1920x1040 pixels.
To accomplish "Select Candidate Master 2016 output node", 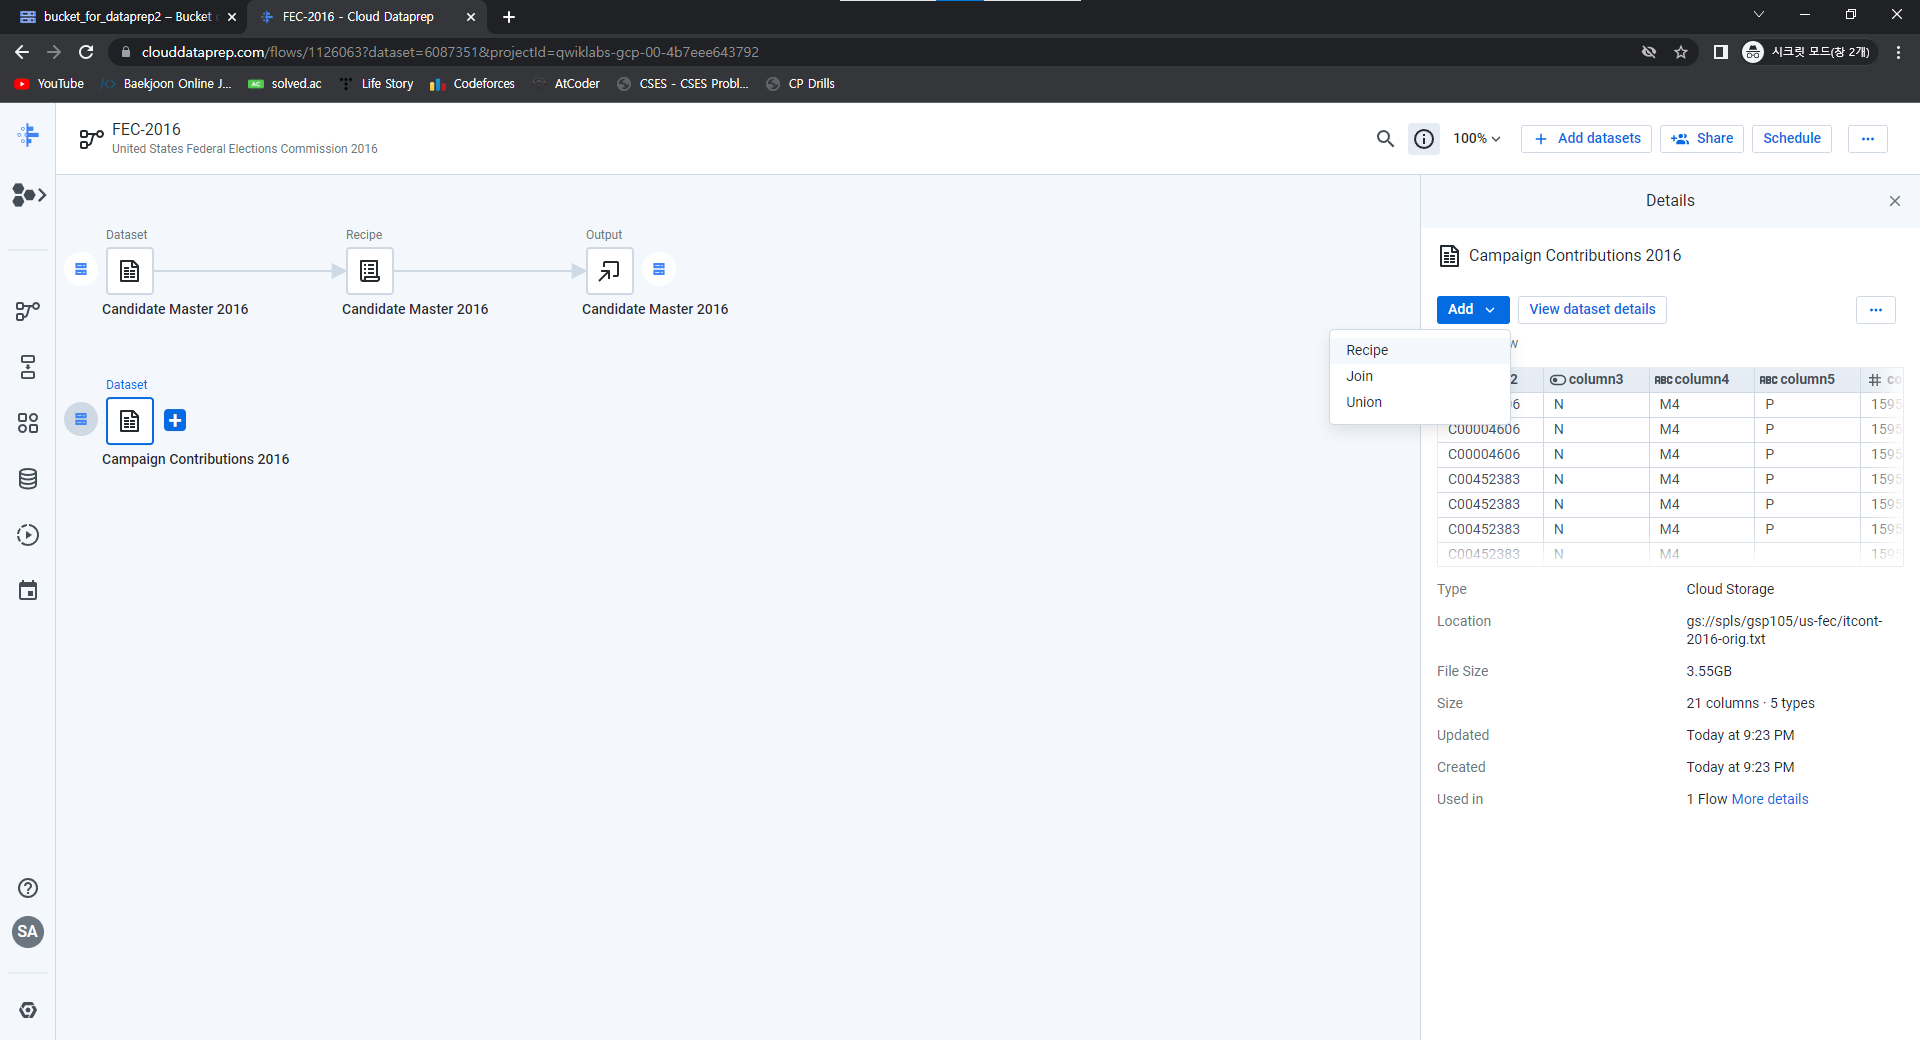I will point(610,271).
